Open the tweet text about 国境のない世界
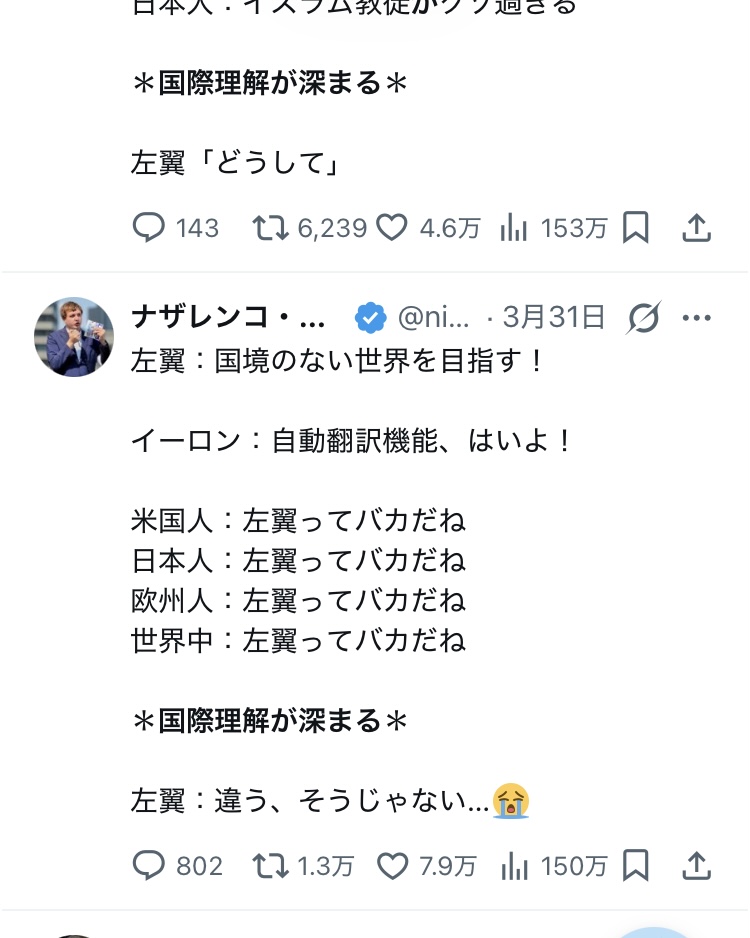Viewport: 750px width, 938px height. 338,361
